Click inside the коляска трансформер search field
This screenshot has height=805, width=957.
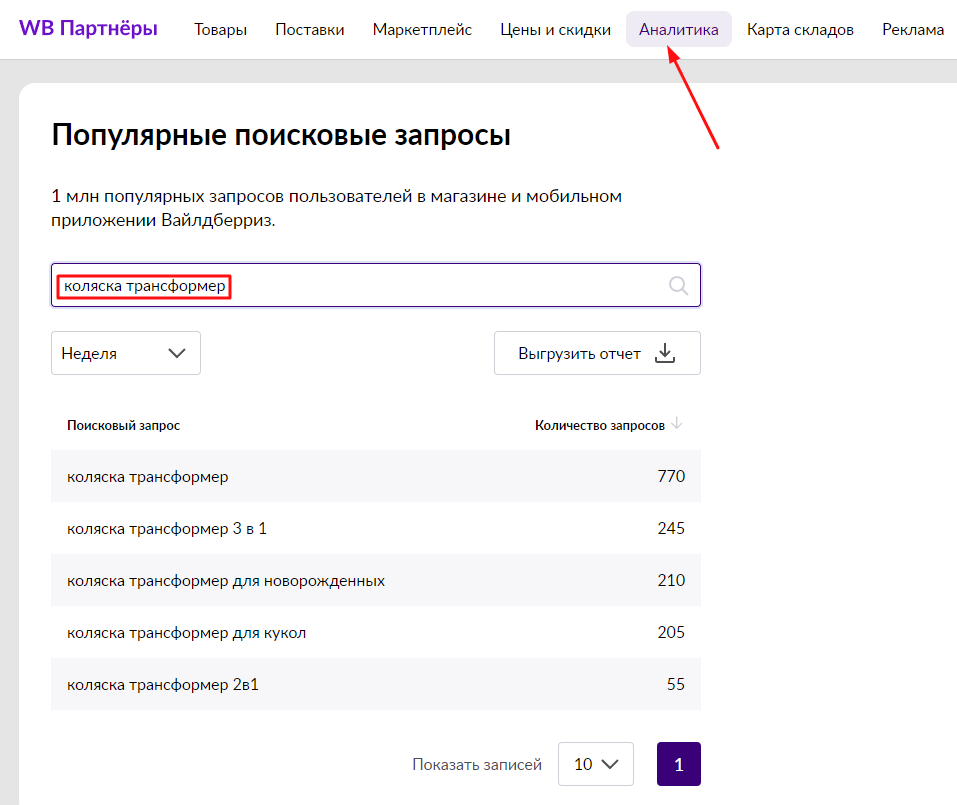300,285
